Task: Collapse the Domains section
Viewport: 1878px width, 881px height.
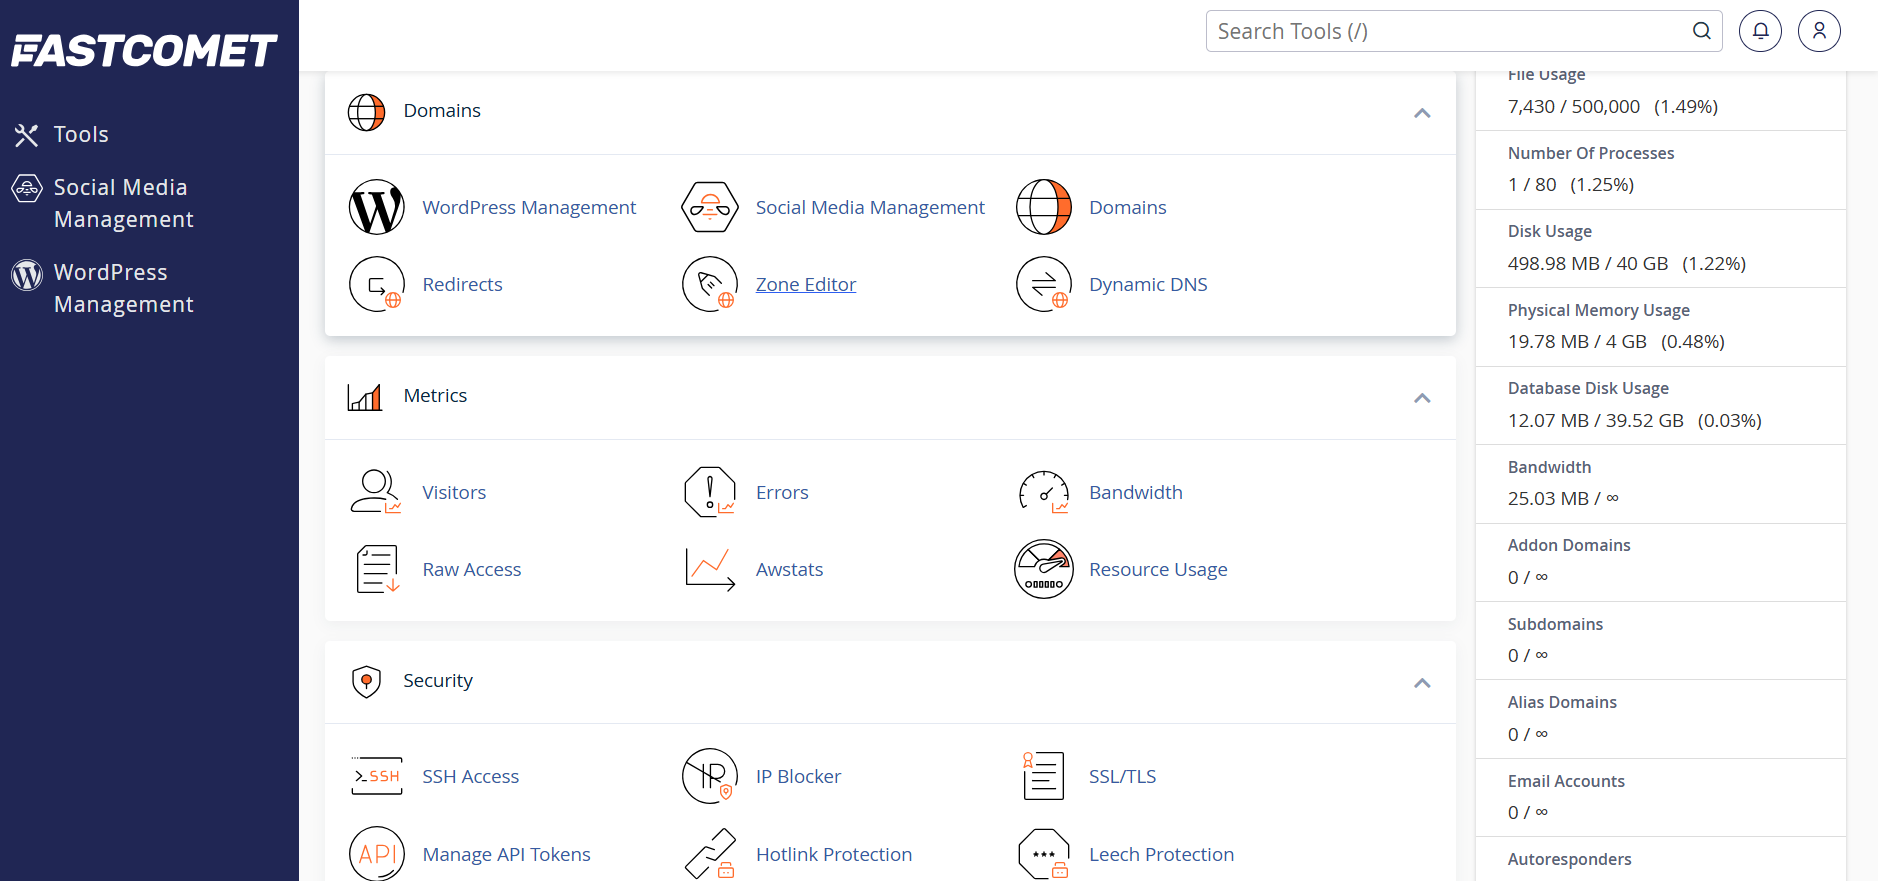Action: pyautogui.click(x=1422, y=112)
